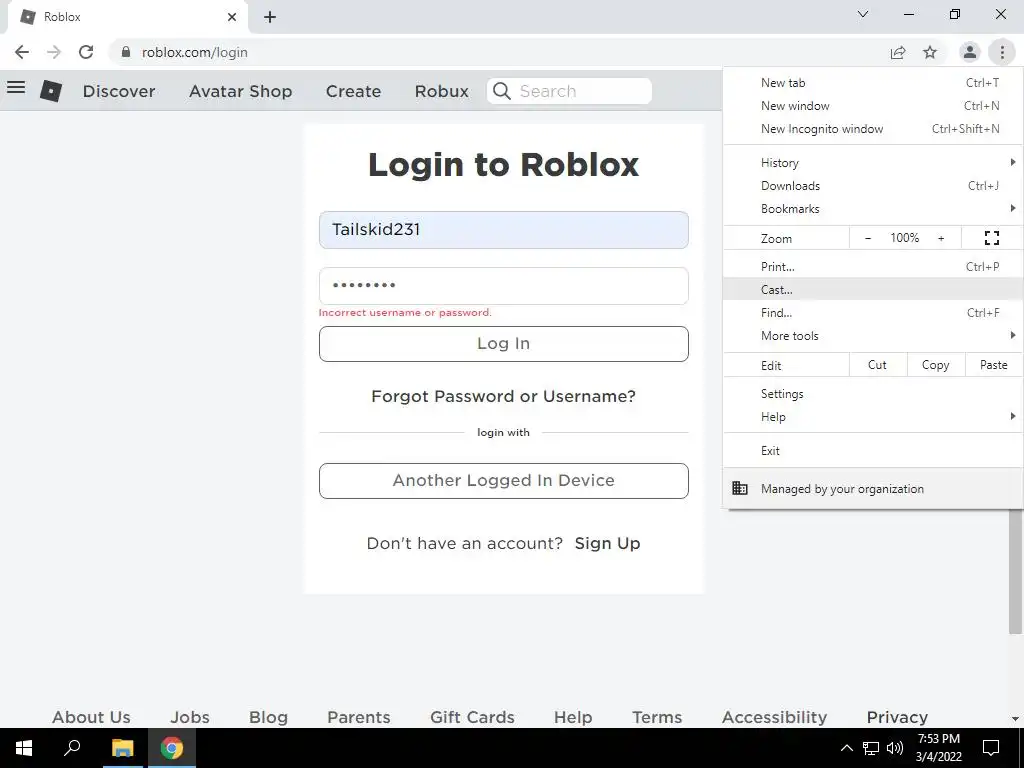The image size is (1024, 768).
Task: Click the Create nav link
Action: (353, 91)
